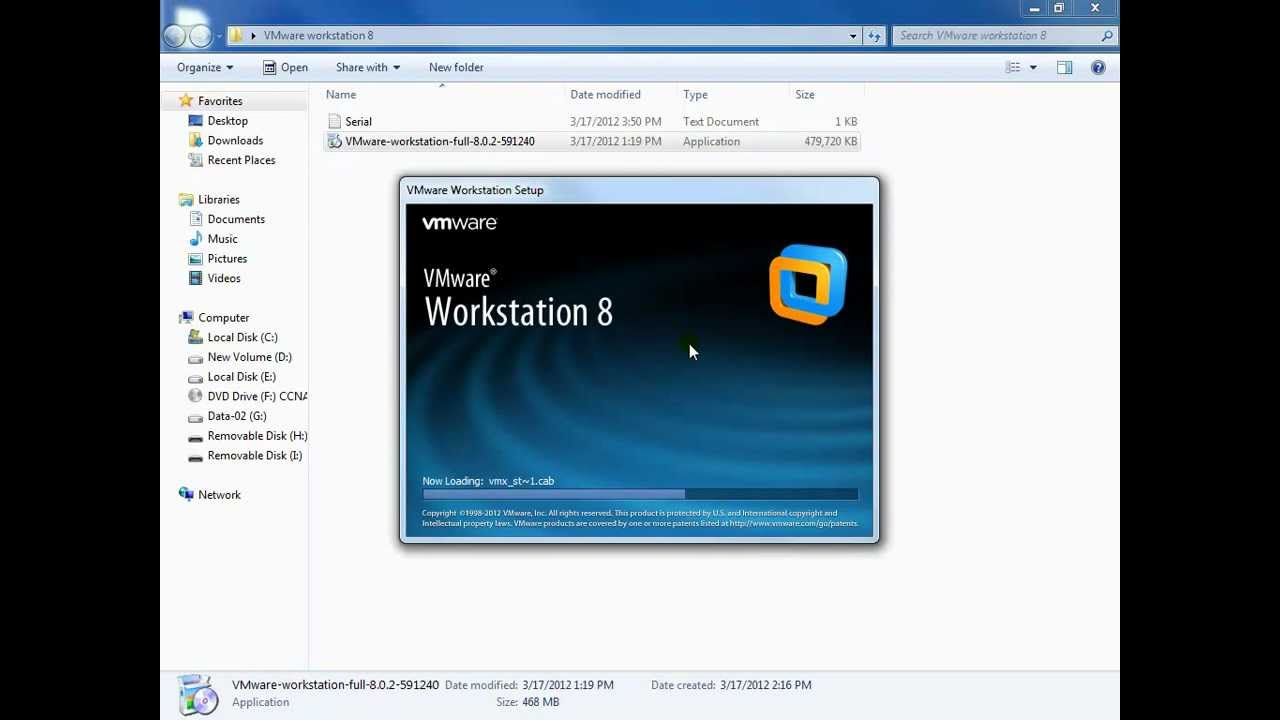Open Removable Disk (I:)

tap(254, 456)
